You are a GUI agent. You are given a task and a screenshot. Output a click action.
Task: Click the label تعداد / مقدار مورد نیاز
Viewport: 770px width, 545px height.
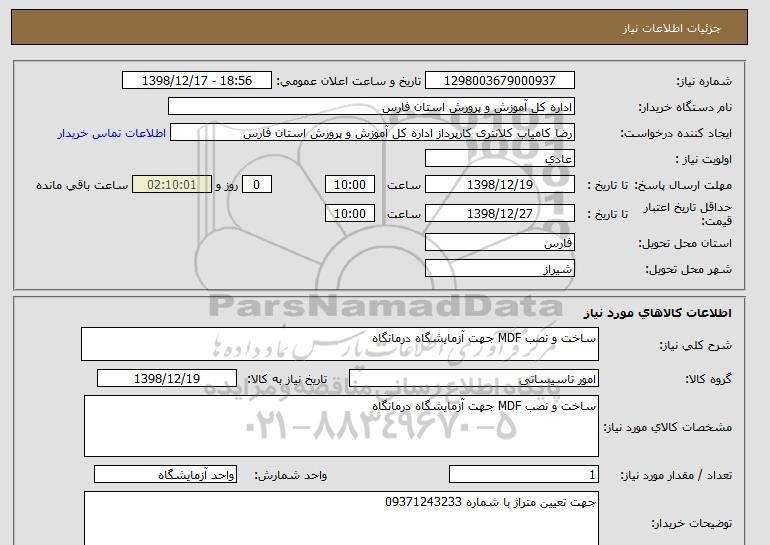[x=676, y=475]
